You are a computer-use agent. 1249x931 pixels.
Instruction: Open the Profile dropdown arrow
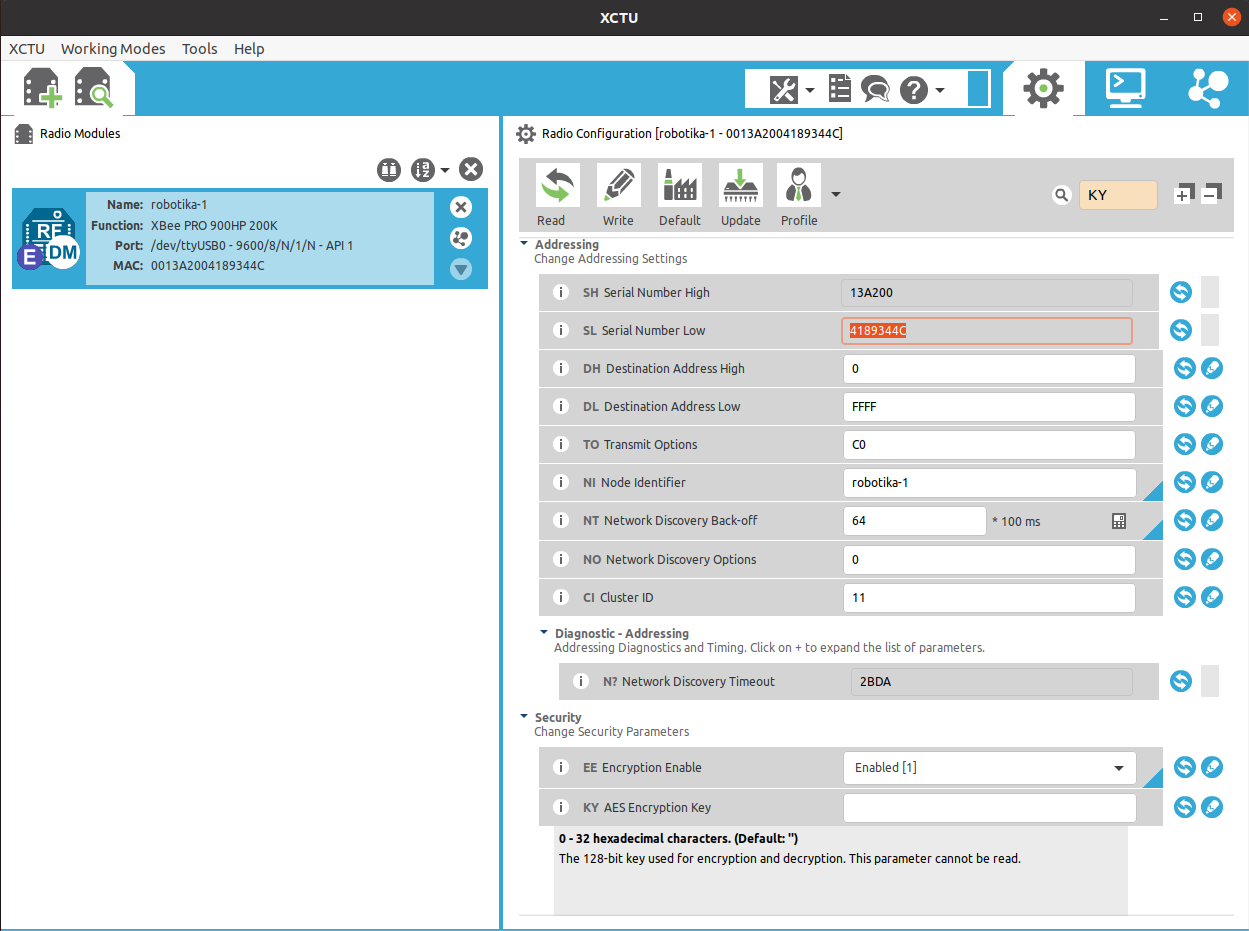[835, 194]
